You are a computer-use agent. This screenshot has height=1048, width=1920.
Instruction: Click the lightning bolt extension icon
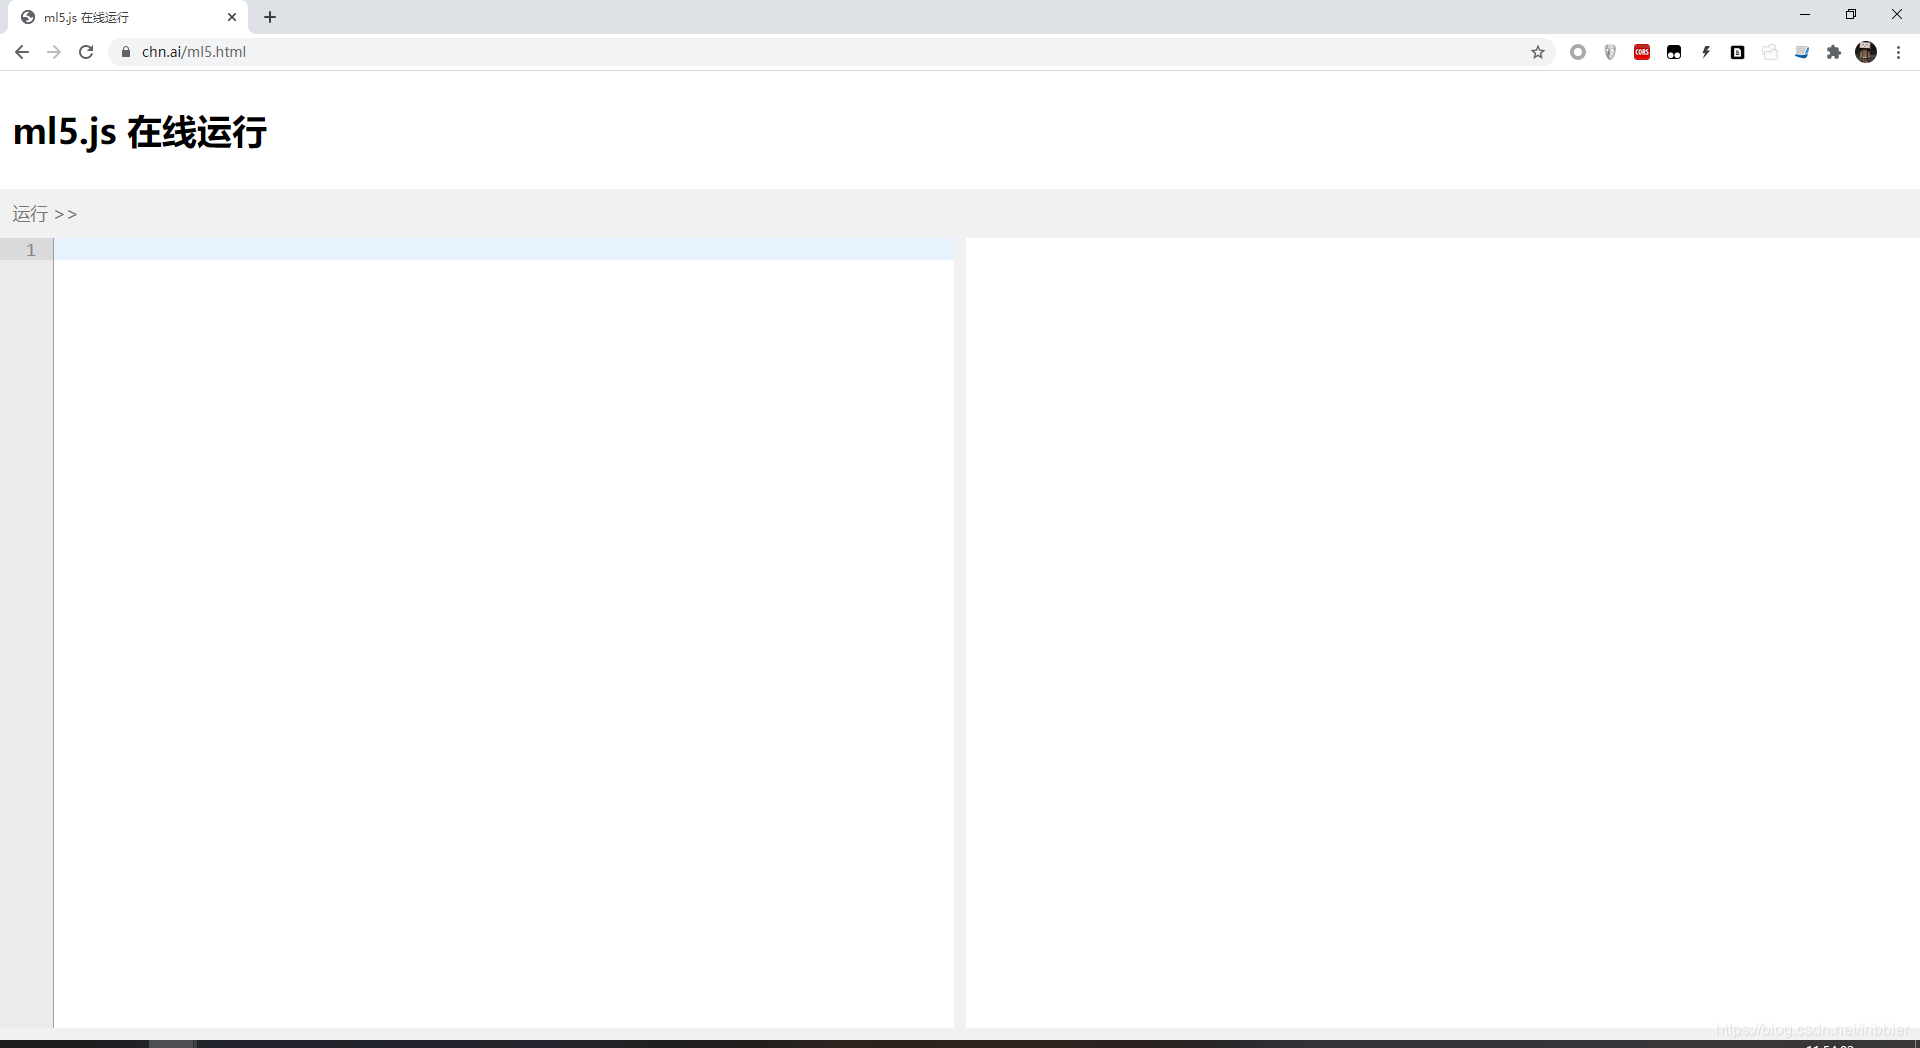coord(1706,52)
